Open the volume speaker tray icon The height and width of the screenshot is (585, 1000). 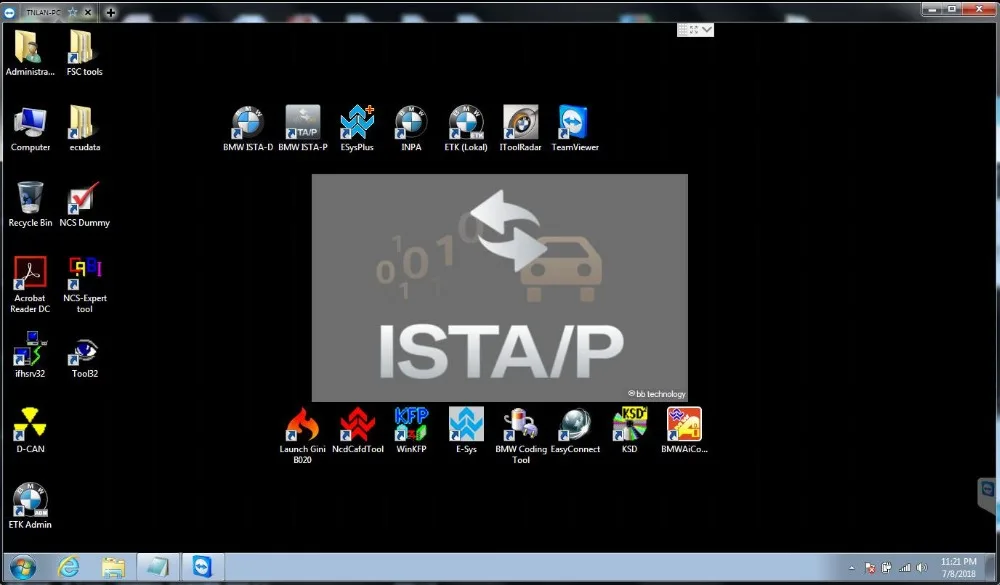(x=922, y=568)
